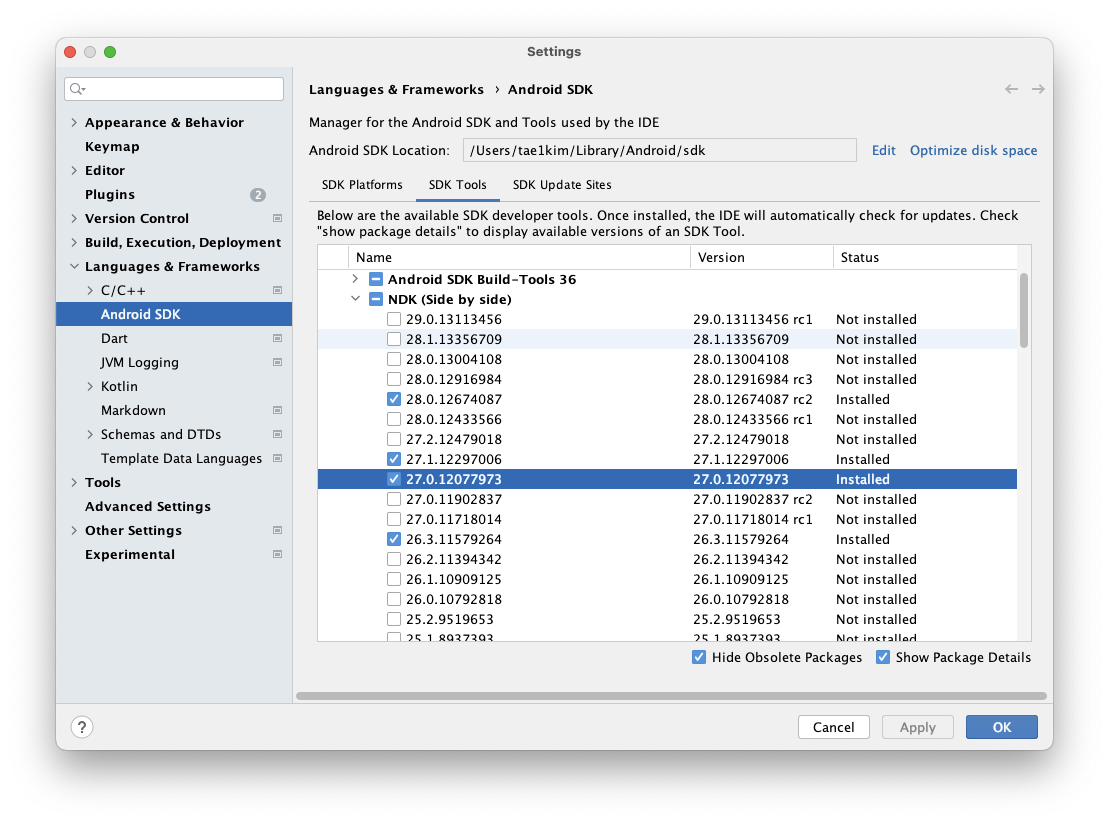This screenshot has width=1109, height=824.
Task: Check NDK version 29.0.13113456
Action: click(x=394, y=319)
